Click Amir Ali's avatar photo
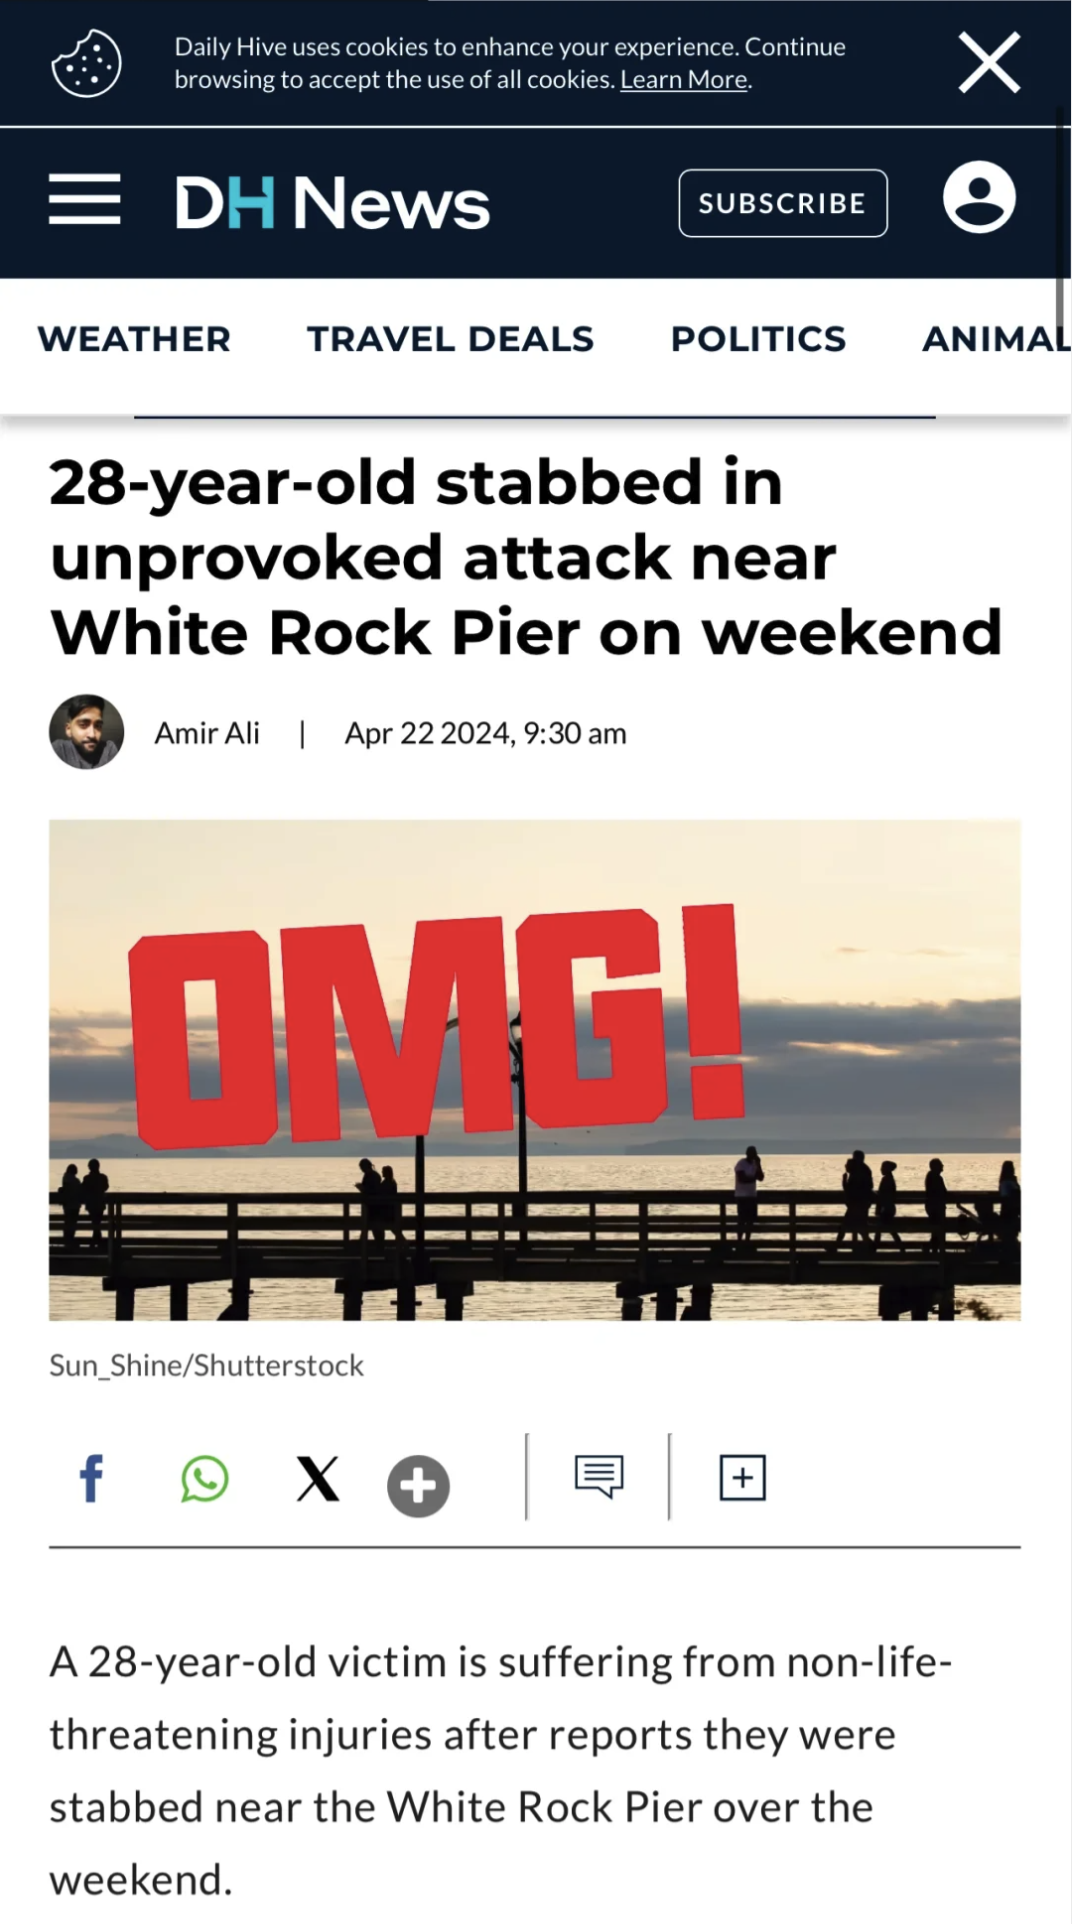1072x1924 pixels. (x=87, y=732)
